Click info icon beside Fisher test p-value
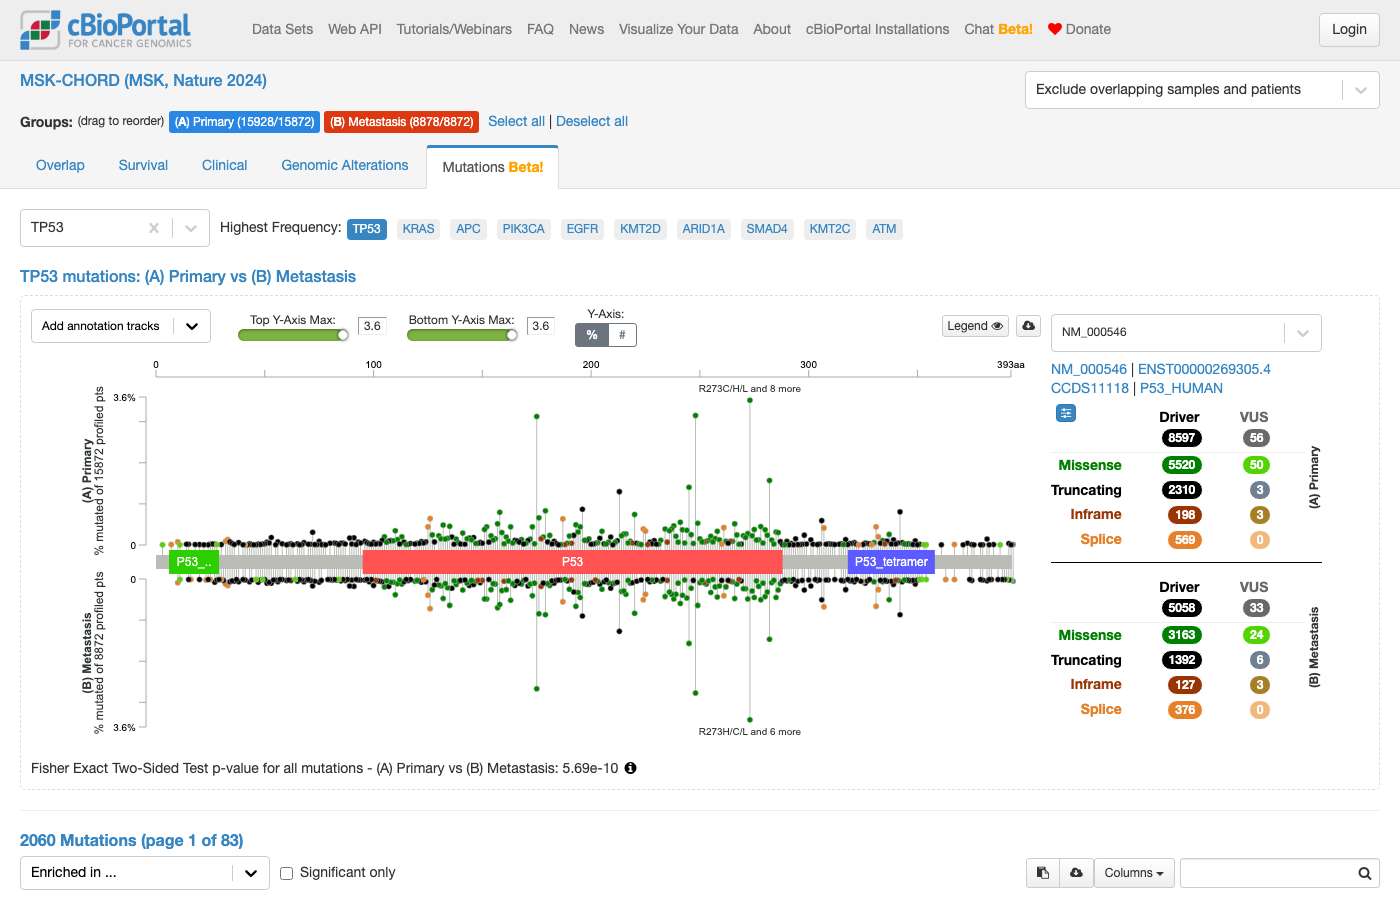Screen dimensions: 1400x900 (x=630, y=768)
